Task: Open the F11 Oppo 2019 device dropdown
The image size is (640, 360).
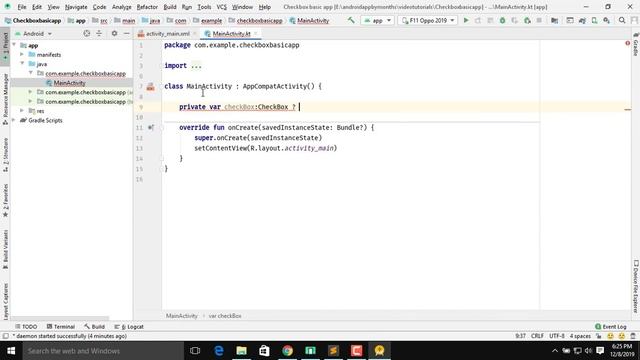Action: click(x=428, y=20)
